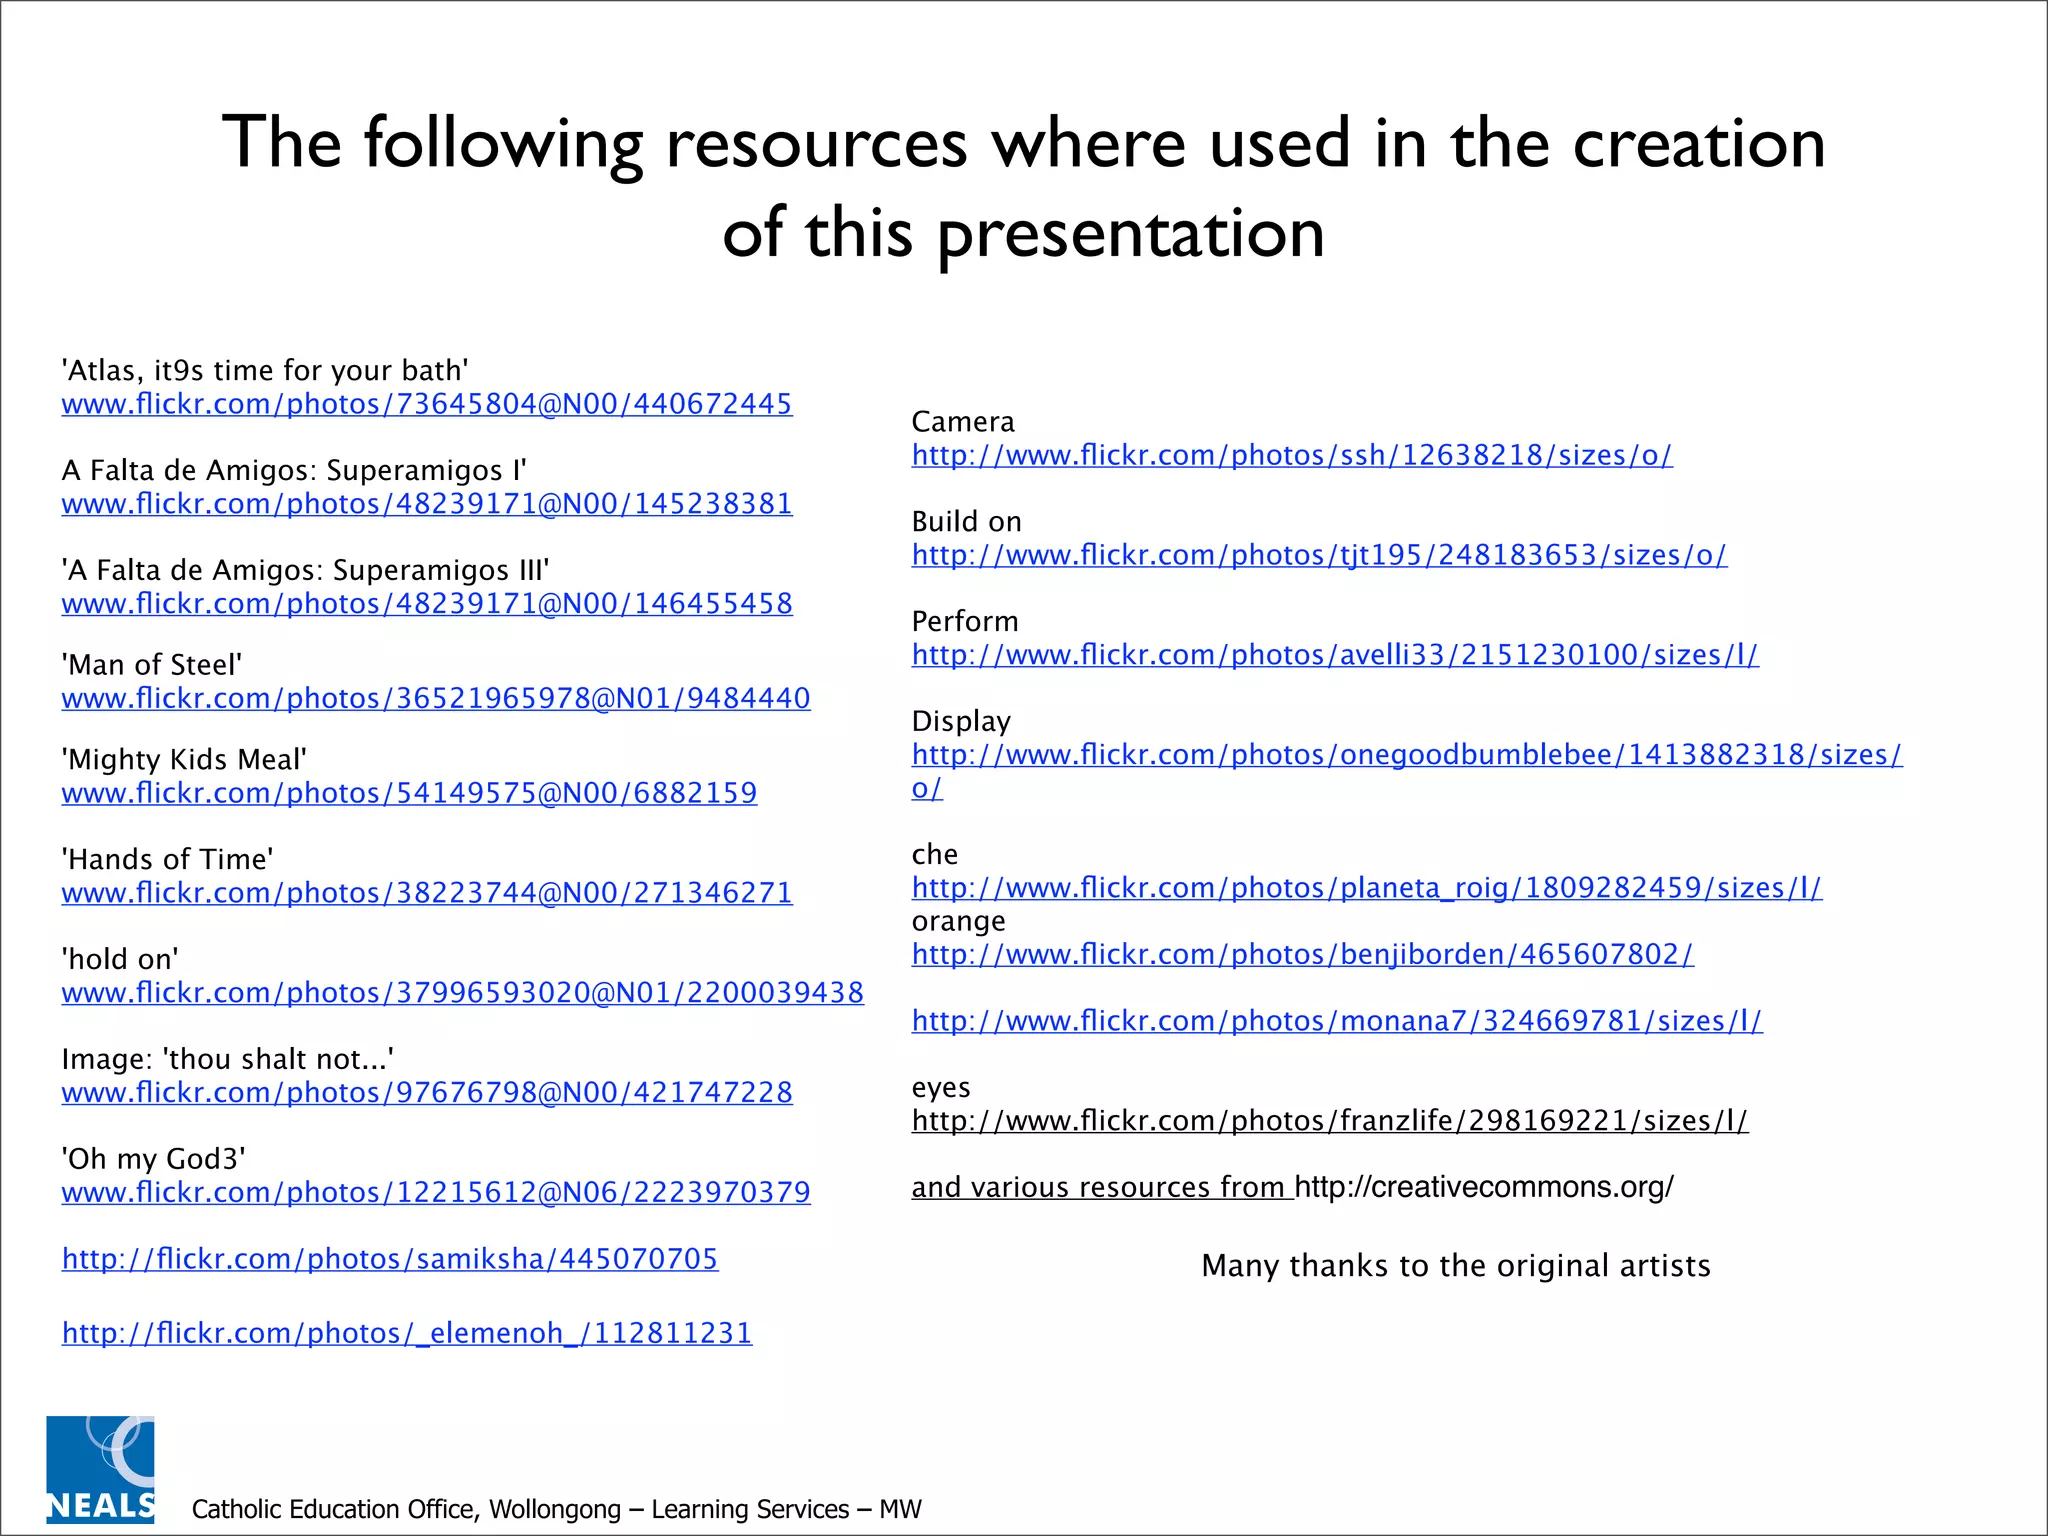Screen dimensions: 2048x1536
Task: Click the NEALS logo
Action: 101,1469
